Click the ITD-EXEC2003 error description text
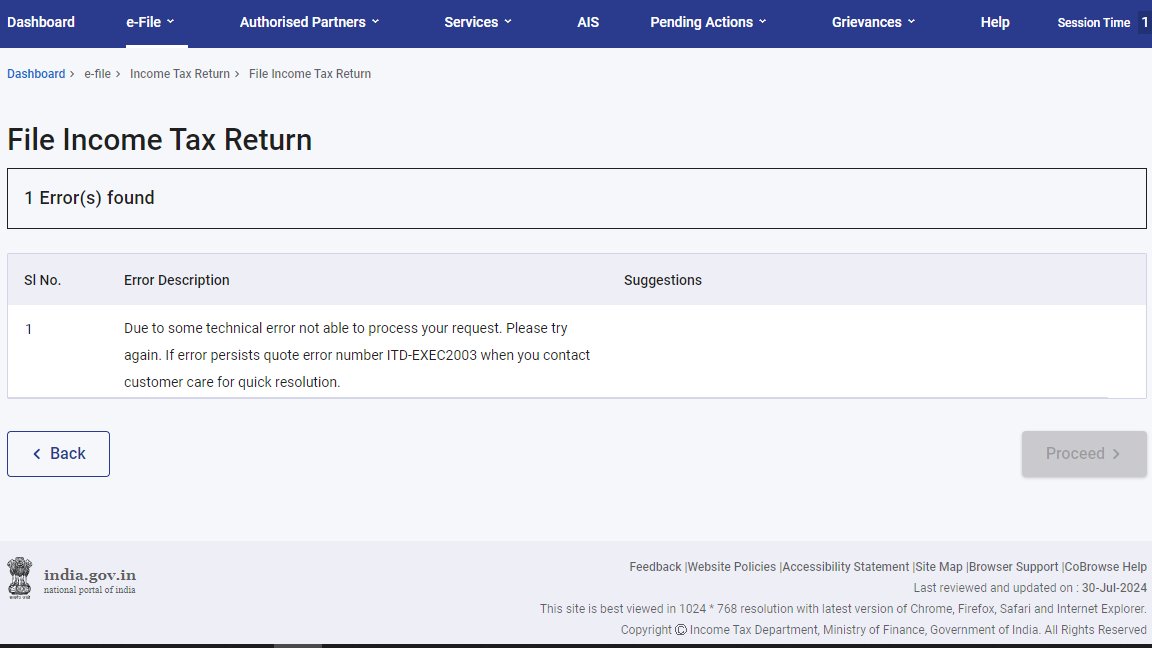 (357, 355)
